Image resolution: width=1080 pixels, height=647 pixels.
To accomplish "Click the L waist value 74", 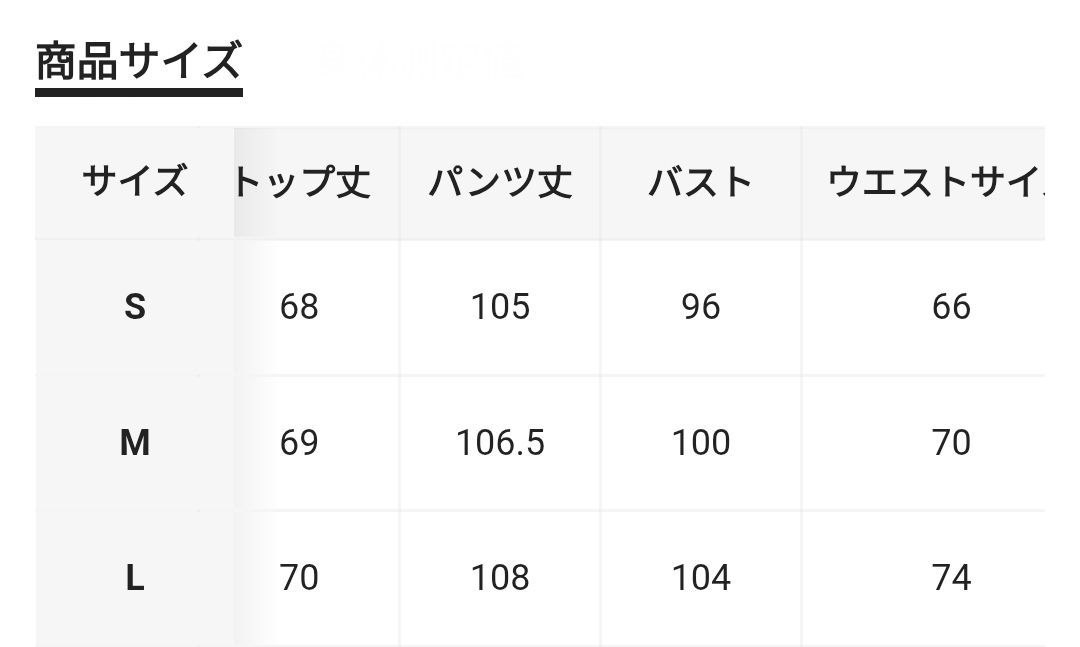I will point(951,577).
